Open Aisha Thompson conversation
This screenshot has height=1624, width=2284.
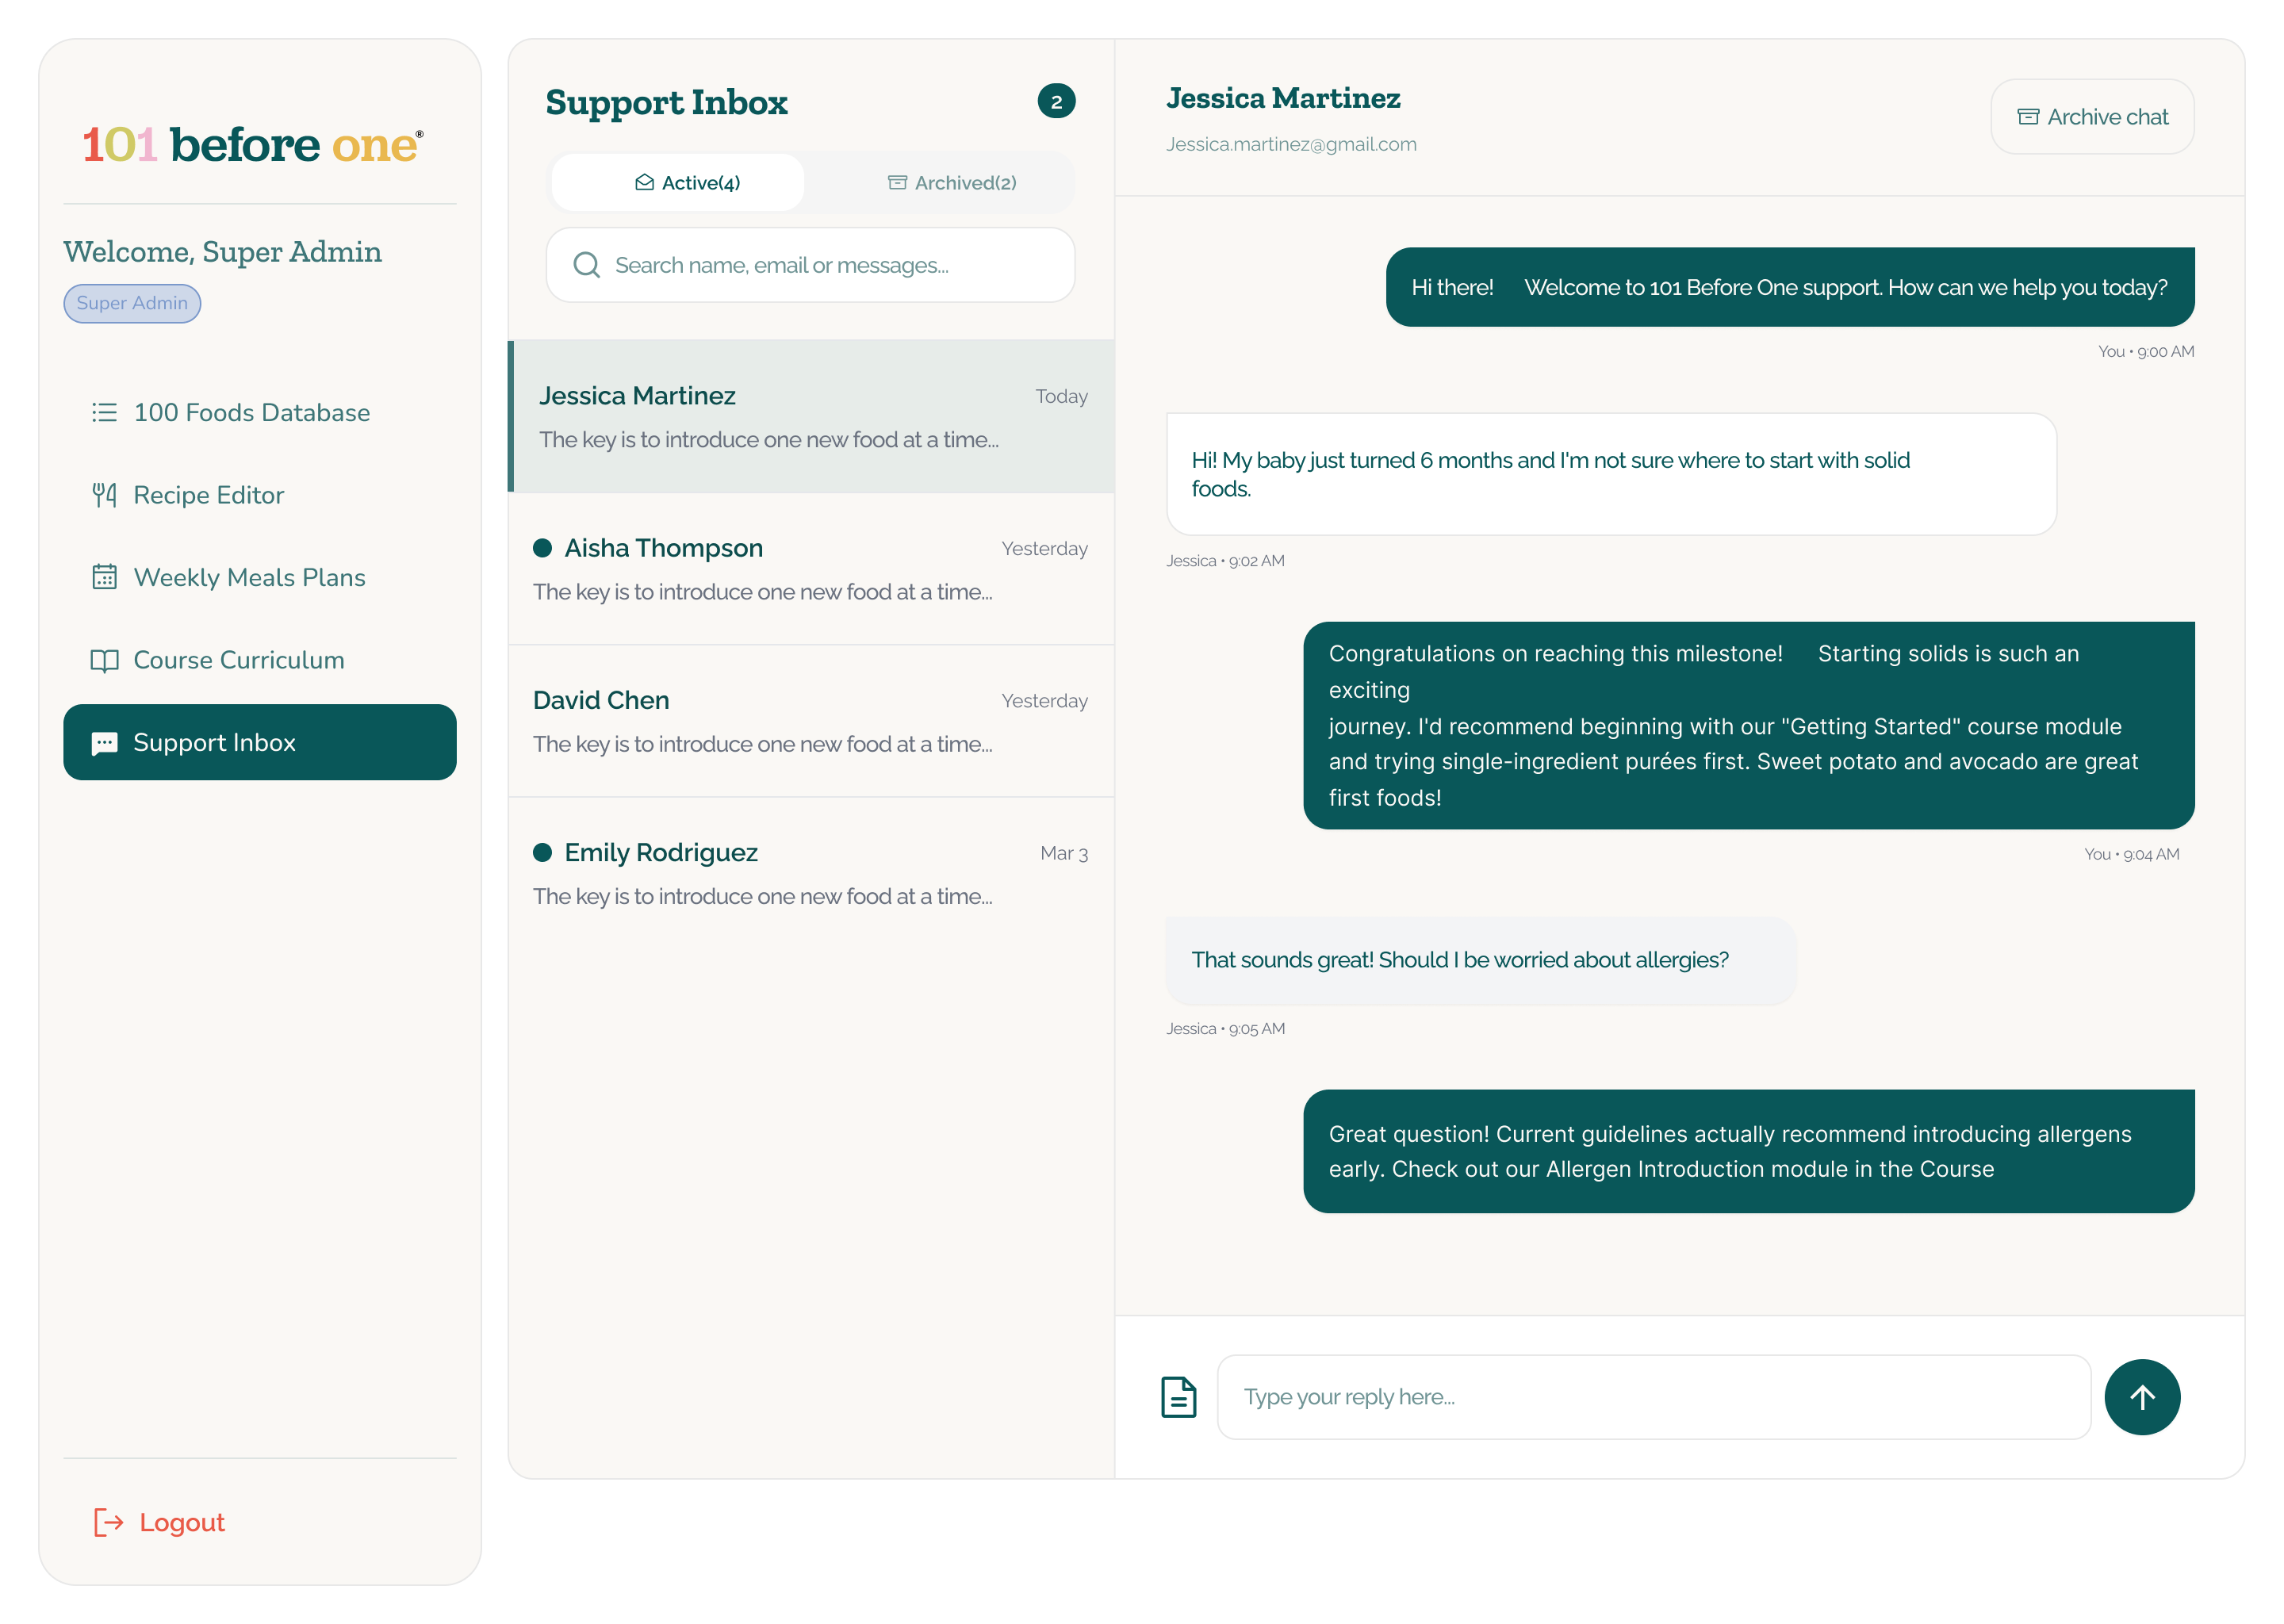click(812, 569)
